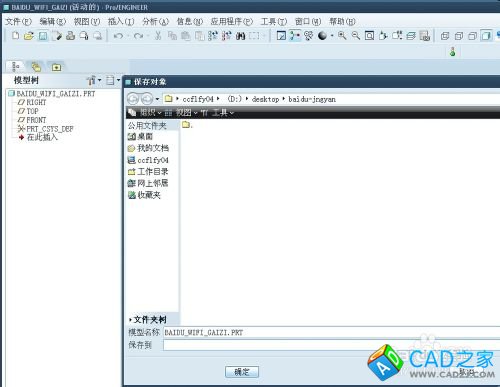Click Back arrow in save dialog
This screenshot has height=387, width=500.
pos(133,99)
